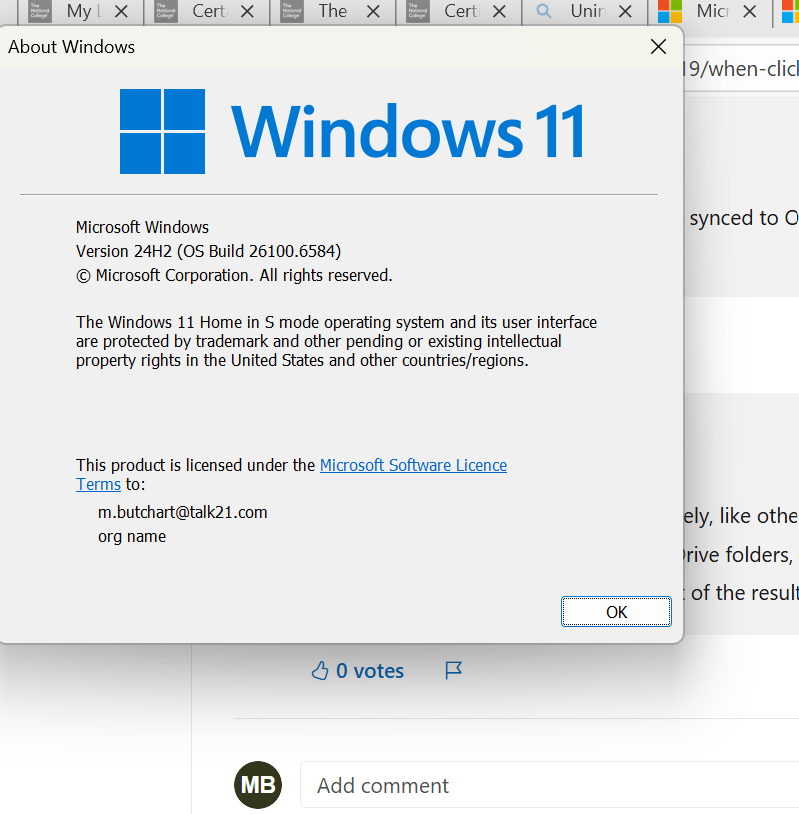
Task: Click the MB user avatar
Action: [258, 785]
